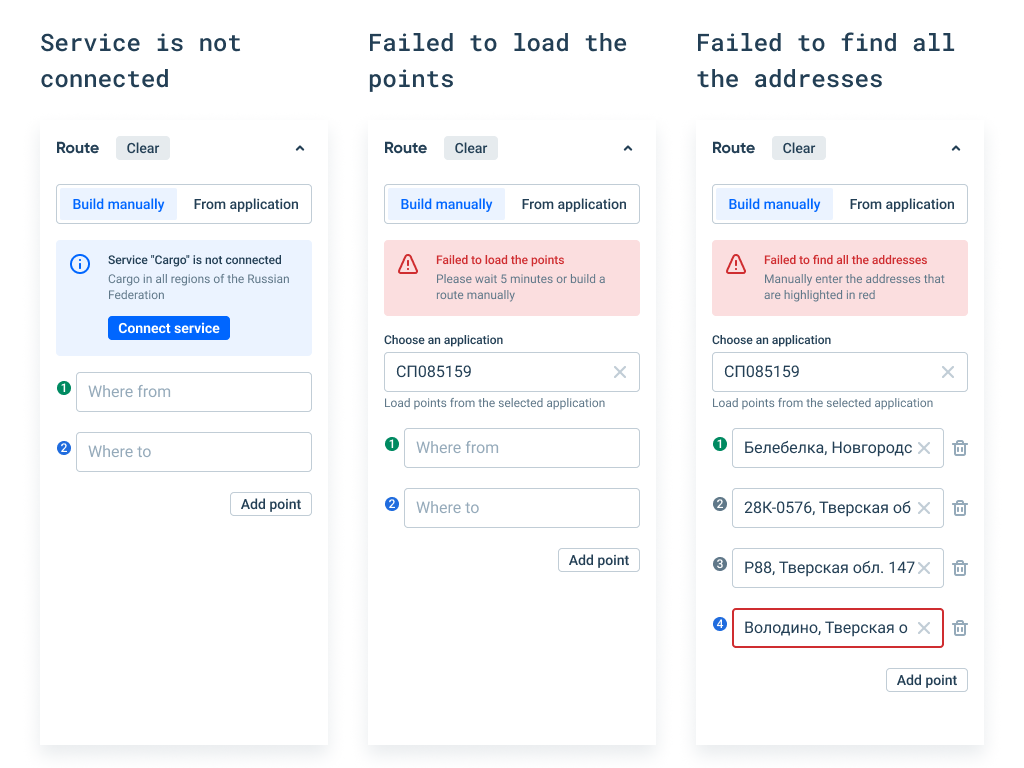Clear the Володино address using X icon

click(924, 628)
